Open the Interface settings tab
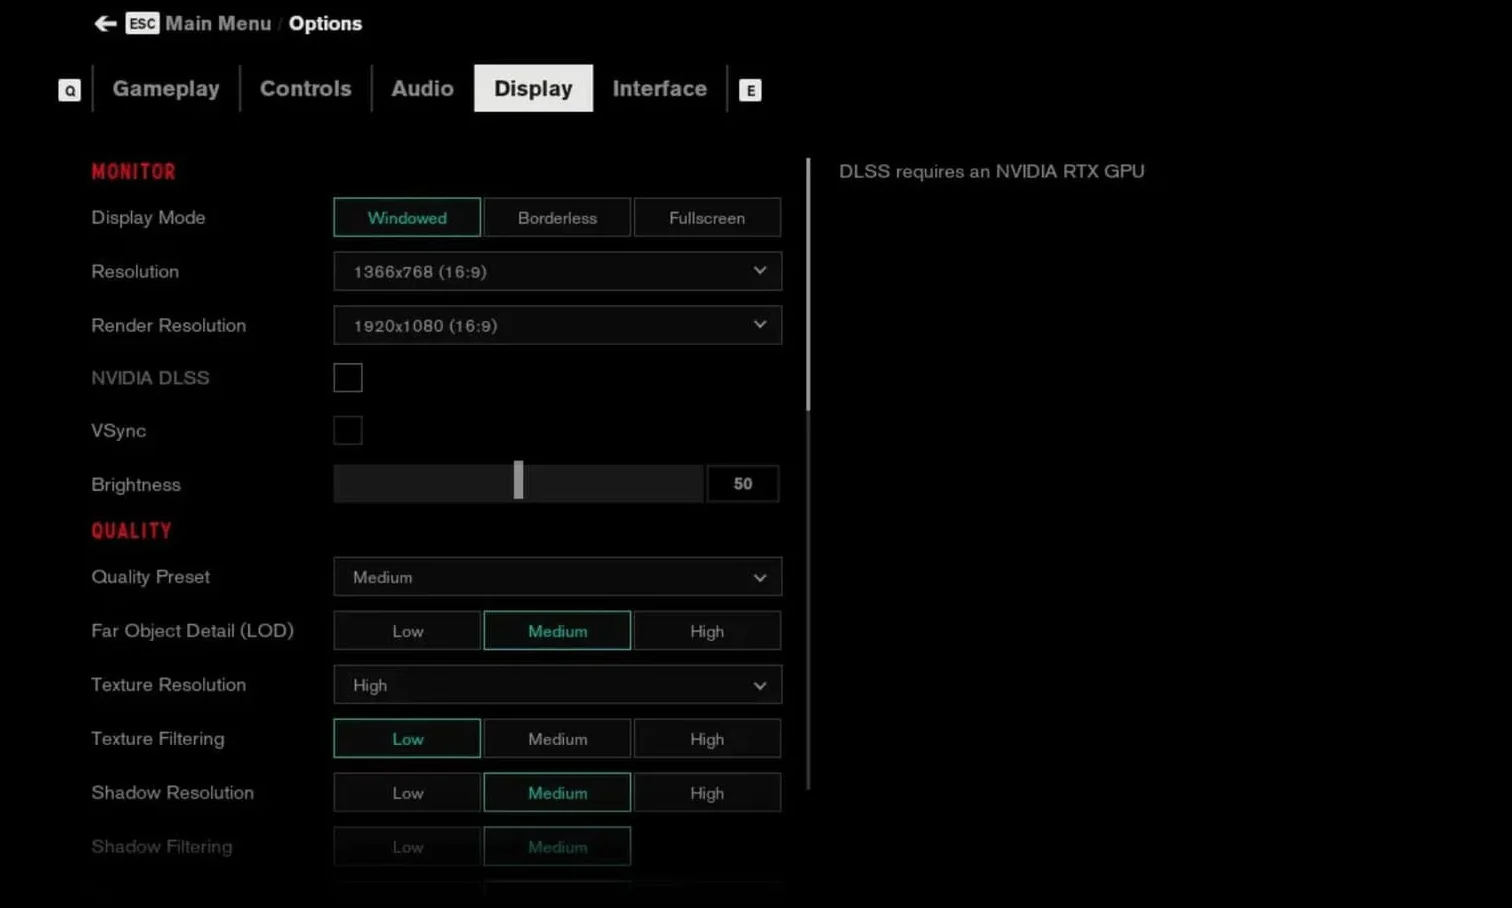Viewport: 1512px width, 908px height. tap(659, 88)
